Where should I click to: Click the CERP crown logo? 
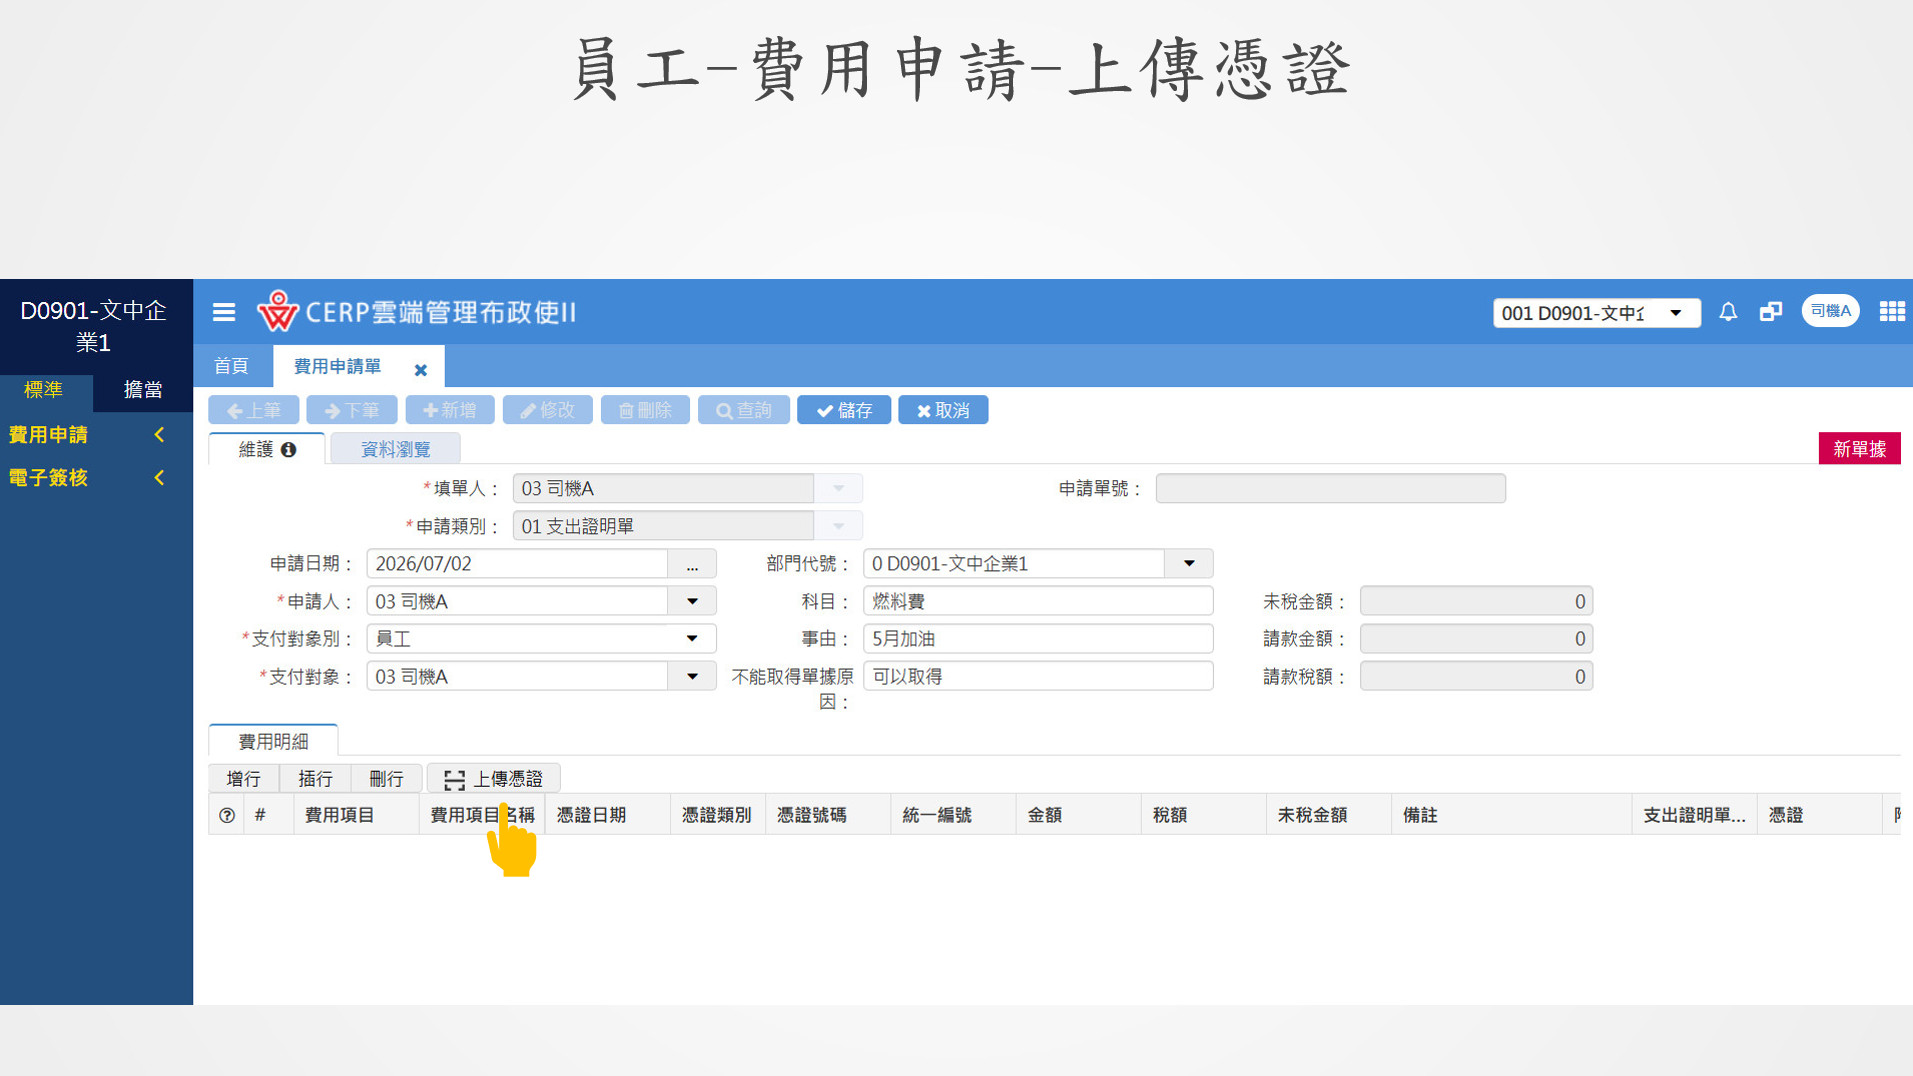(277, 311)
